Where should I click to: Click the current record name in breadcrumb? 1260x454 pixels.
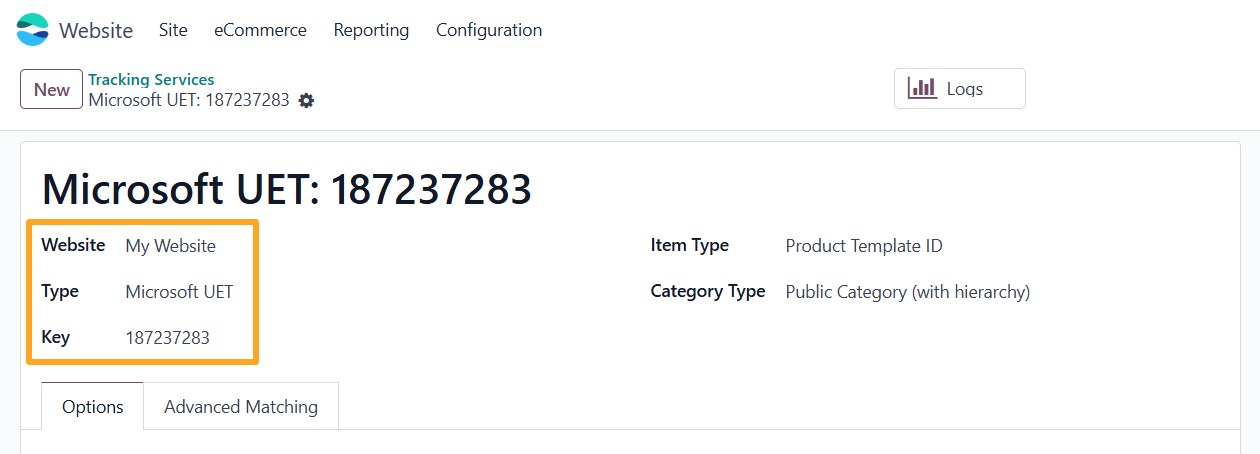pos(189,100)
